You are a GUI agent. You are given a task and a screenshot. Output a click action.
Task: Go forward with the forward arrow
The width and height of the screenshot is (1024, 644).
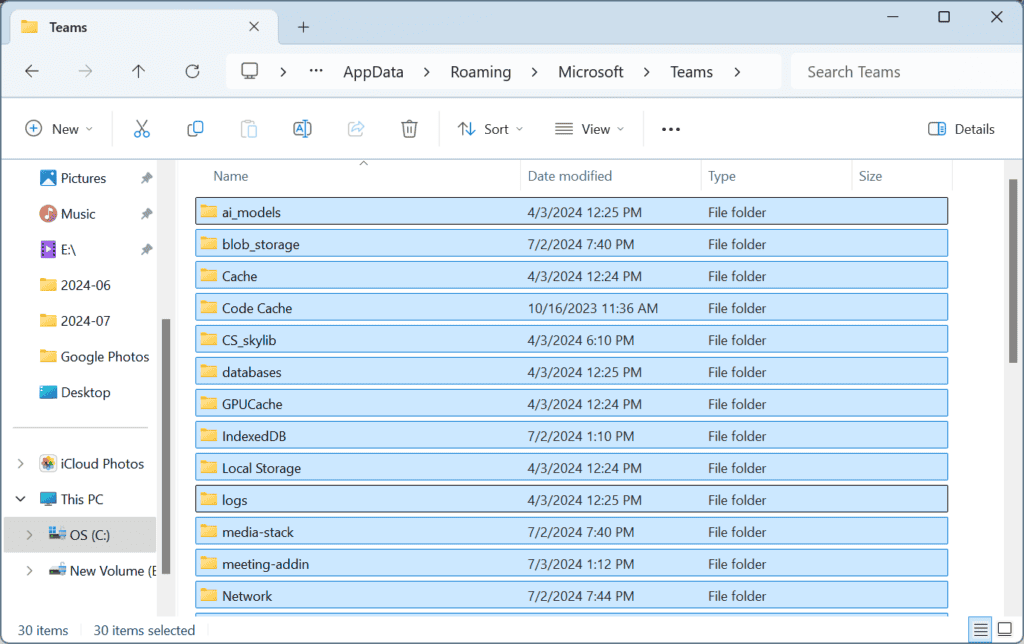[85, 71]
